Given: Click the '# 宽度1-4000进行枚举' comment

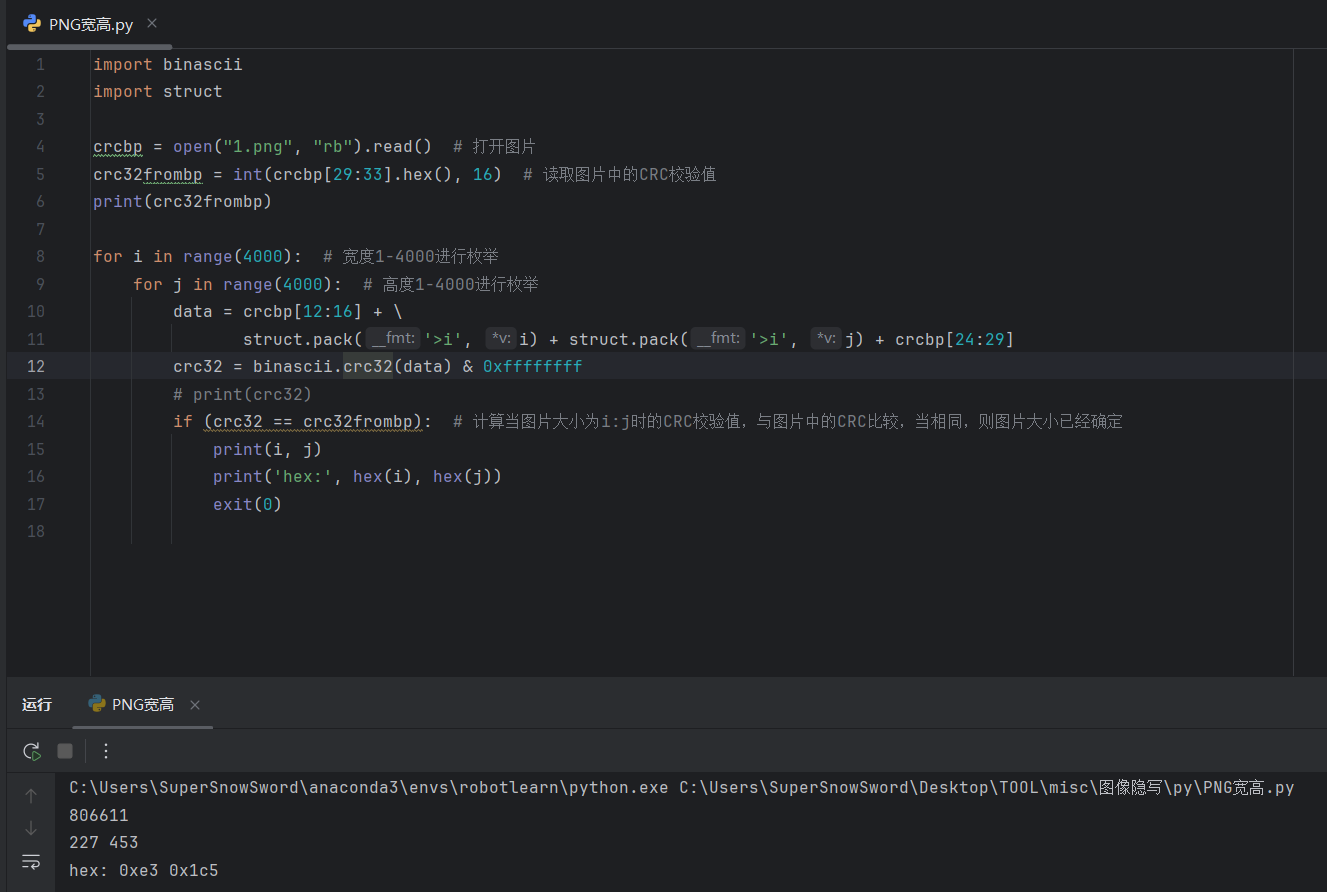Looking at the screenshot, I should pyautogui.click(x=411, y=257).
